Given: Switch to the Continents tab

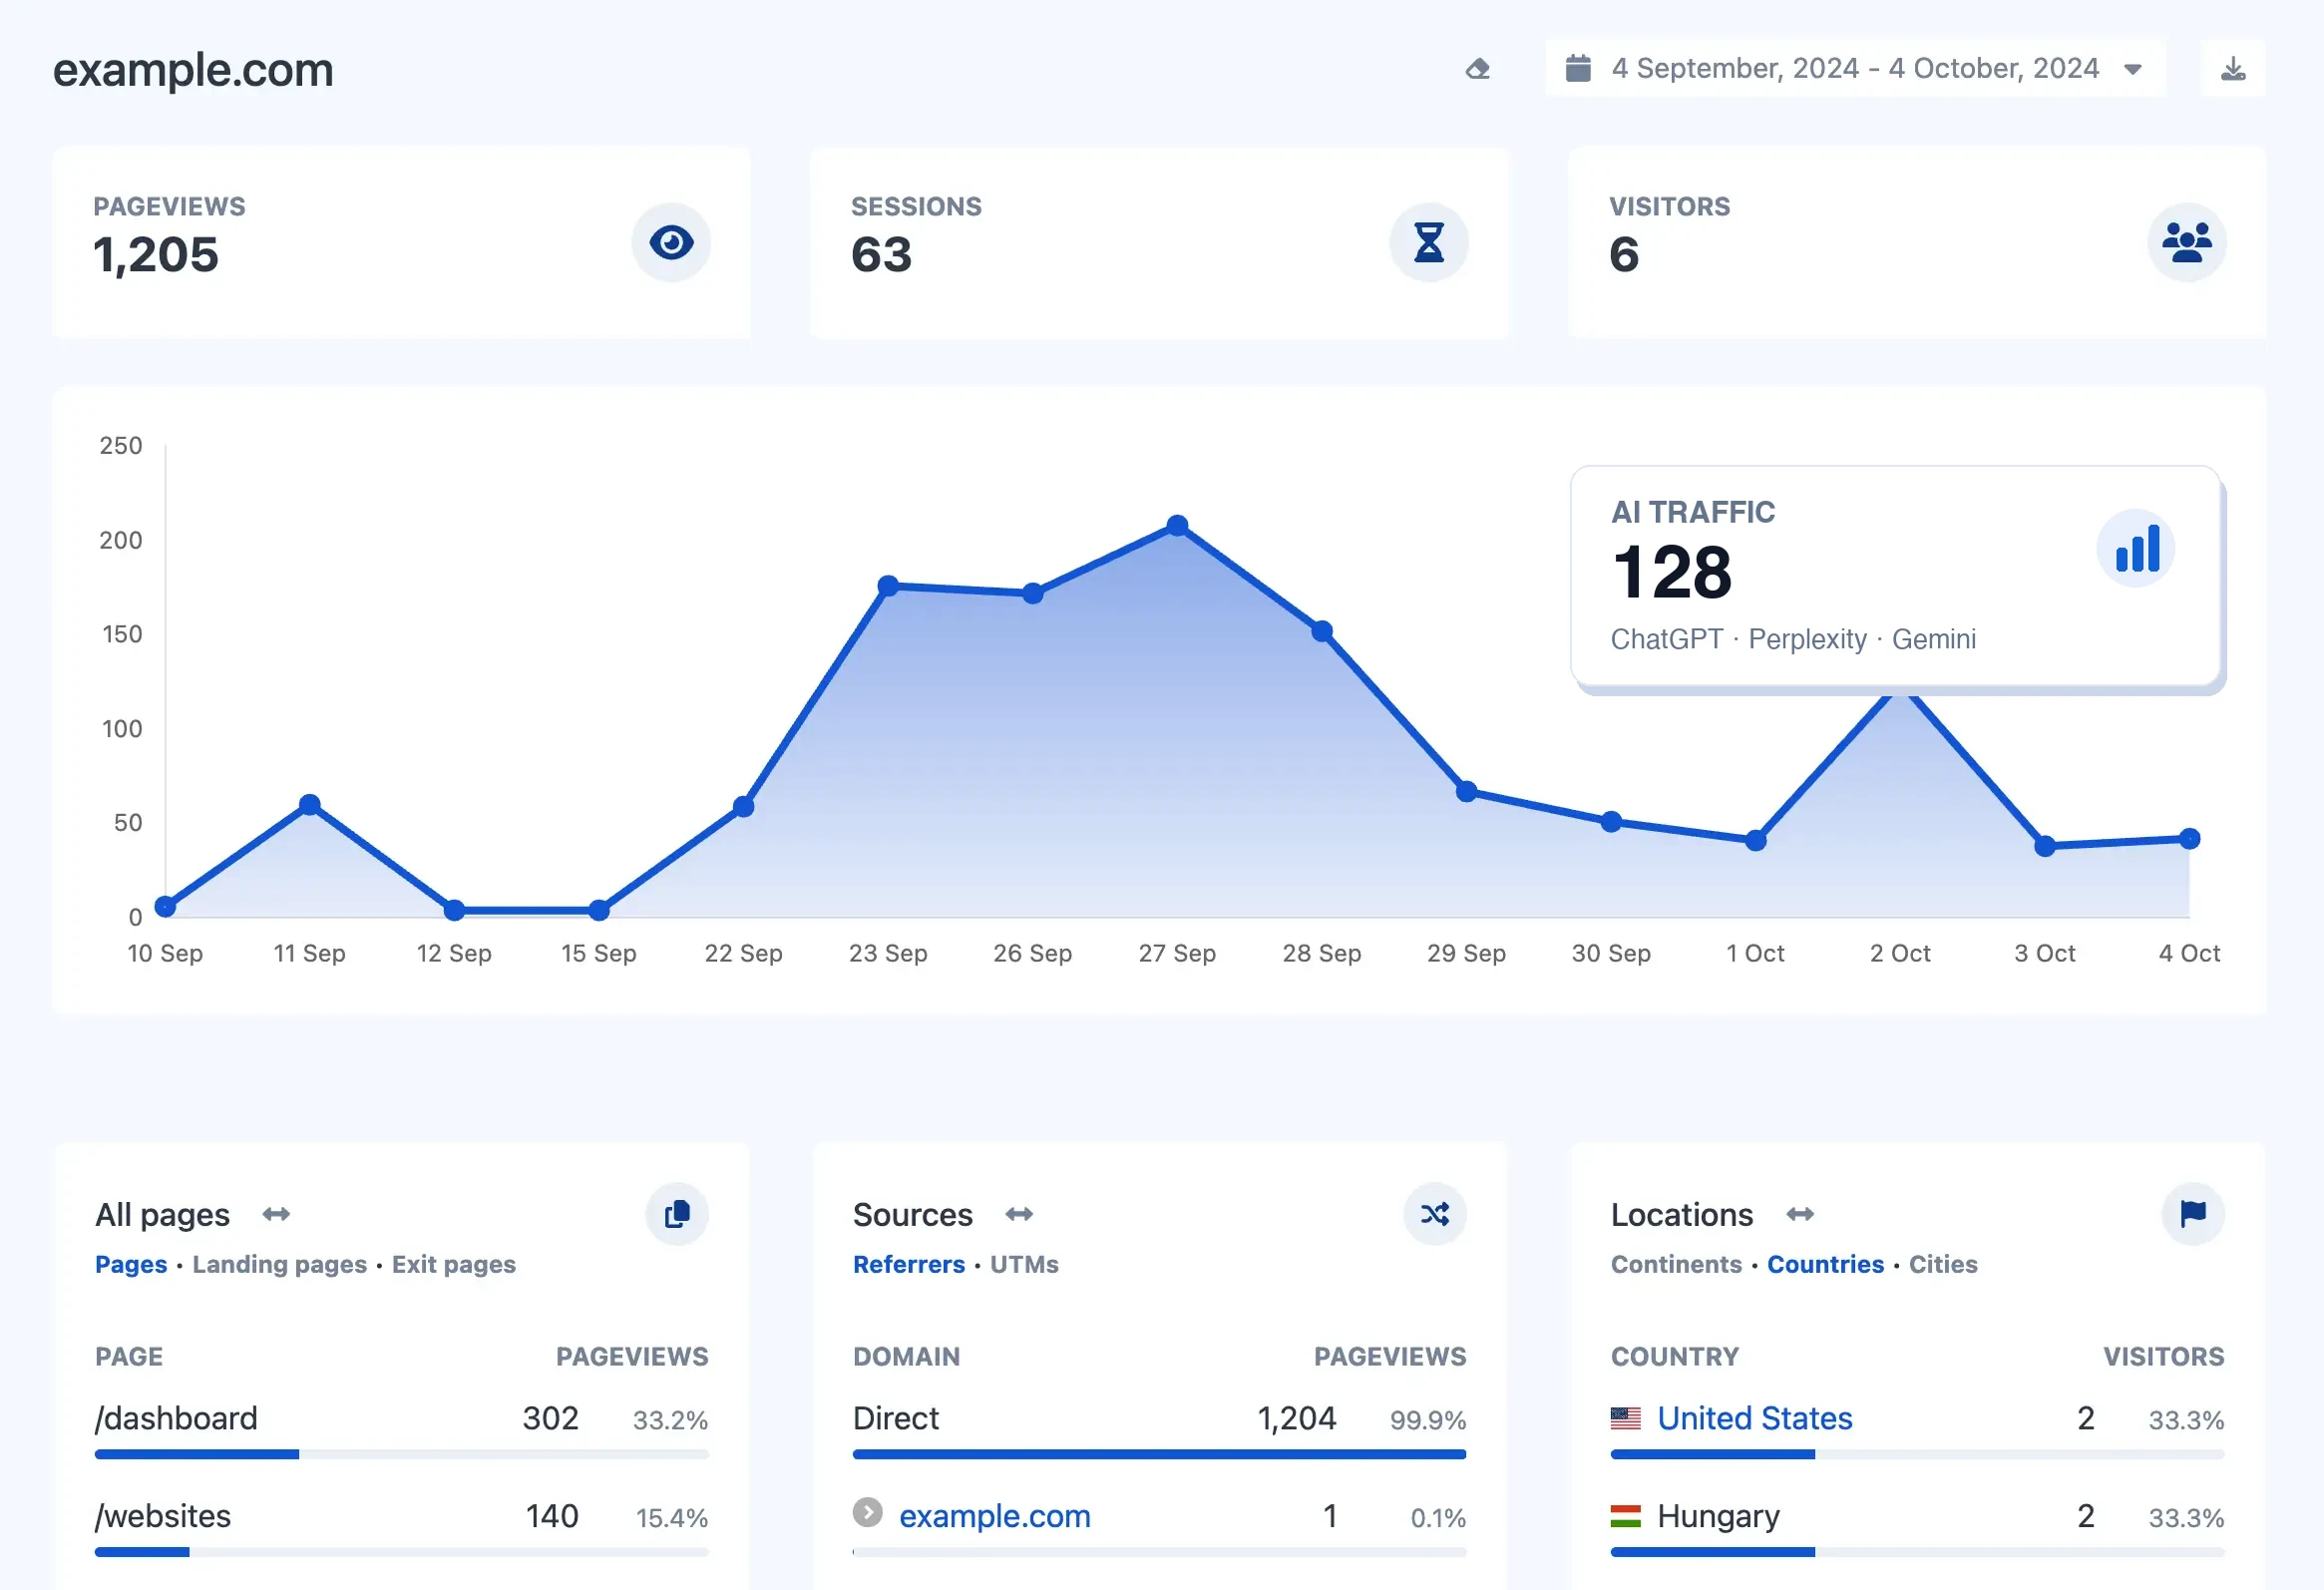Looking at the screenshot, I should tap(1676, 1264).
